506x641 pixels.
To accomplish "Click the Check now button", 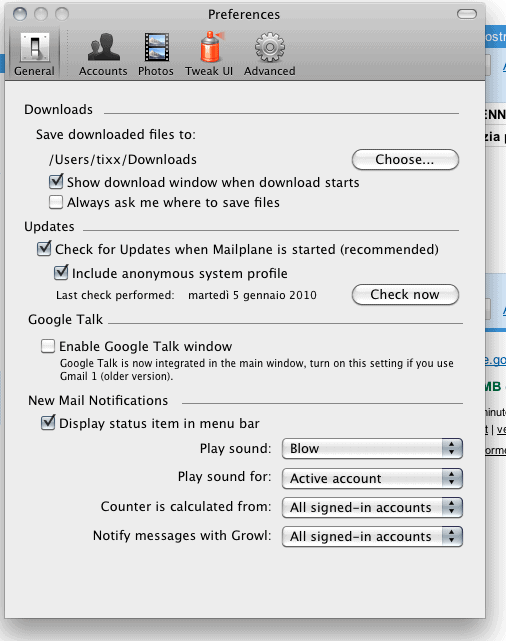I will (x=405, y=295).
